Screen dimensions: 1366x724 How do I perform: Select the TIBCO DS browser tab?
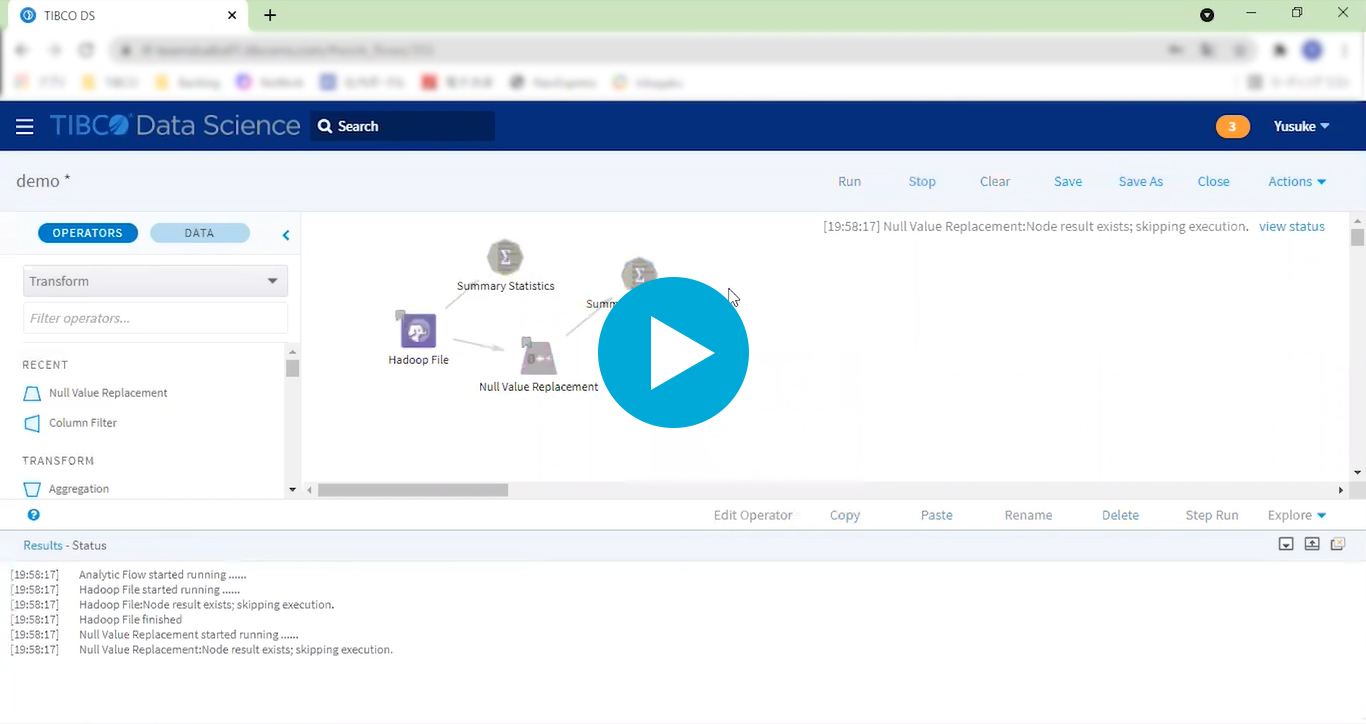point(130,15)
